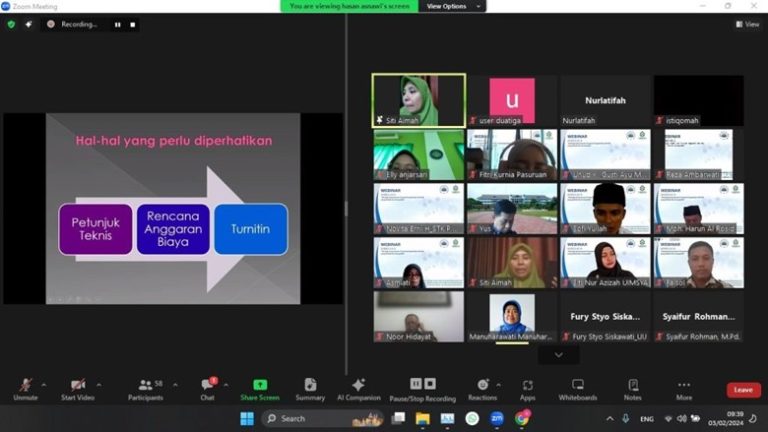Screen dimensions: 768x432
Task: Click the Windows taskbar Search box
Action: click(x=308, y=418)
